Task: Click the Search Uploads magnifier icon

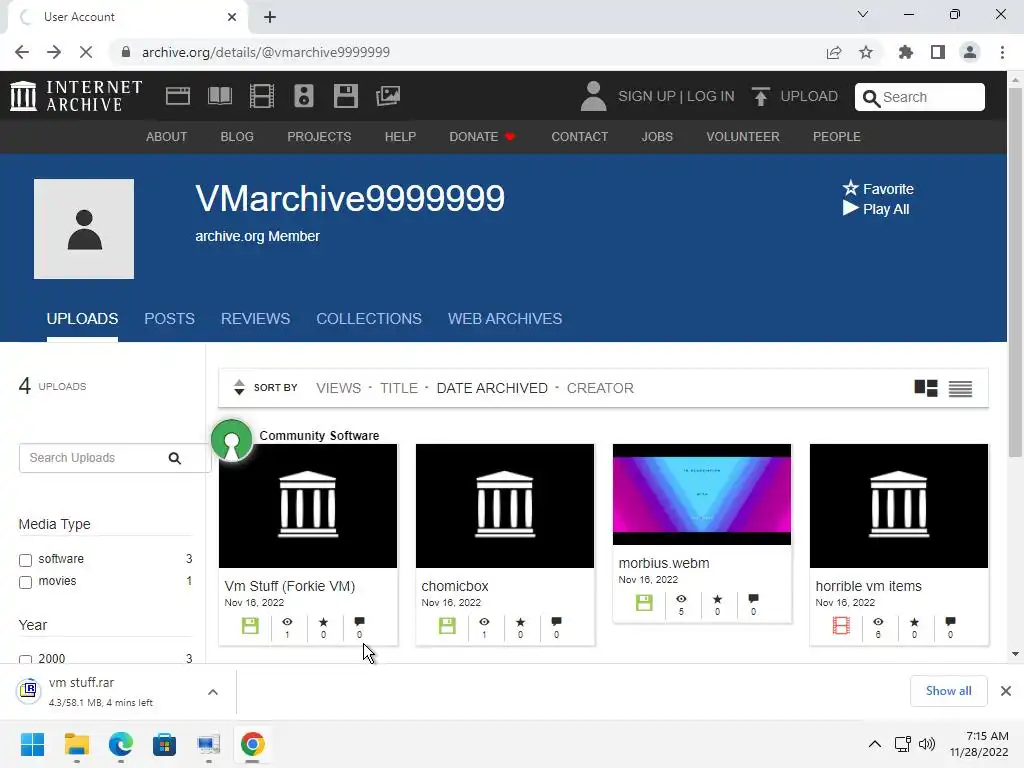Action: 174,458
